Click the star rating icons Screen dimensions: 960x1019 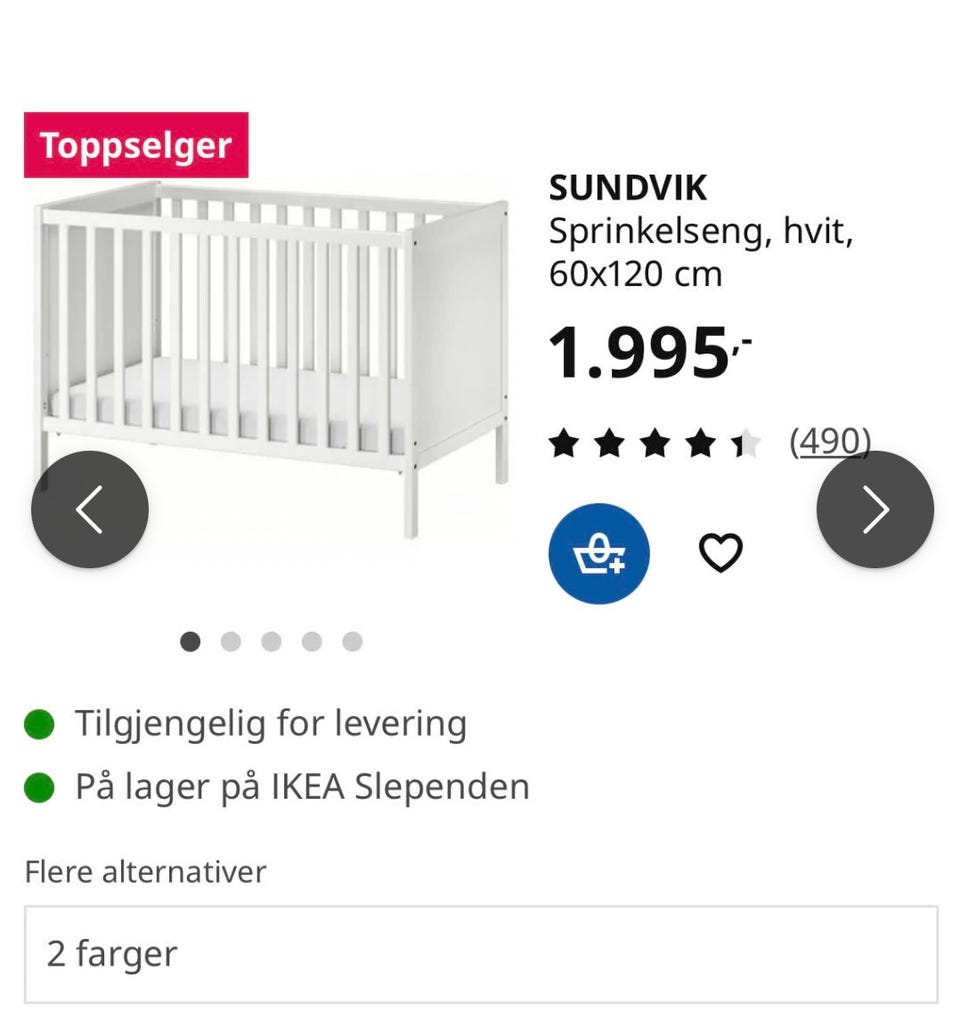(655, 443)
